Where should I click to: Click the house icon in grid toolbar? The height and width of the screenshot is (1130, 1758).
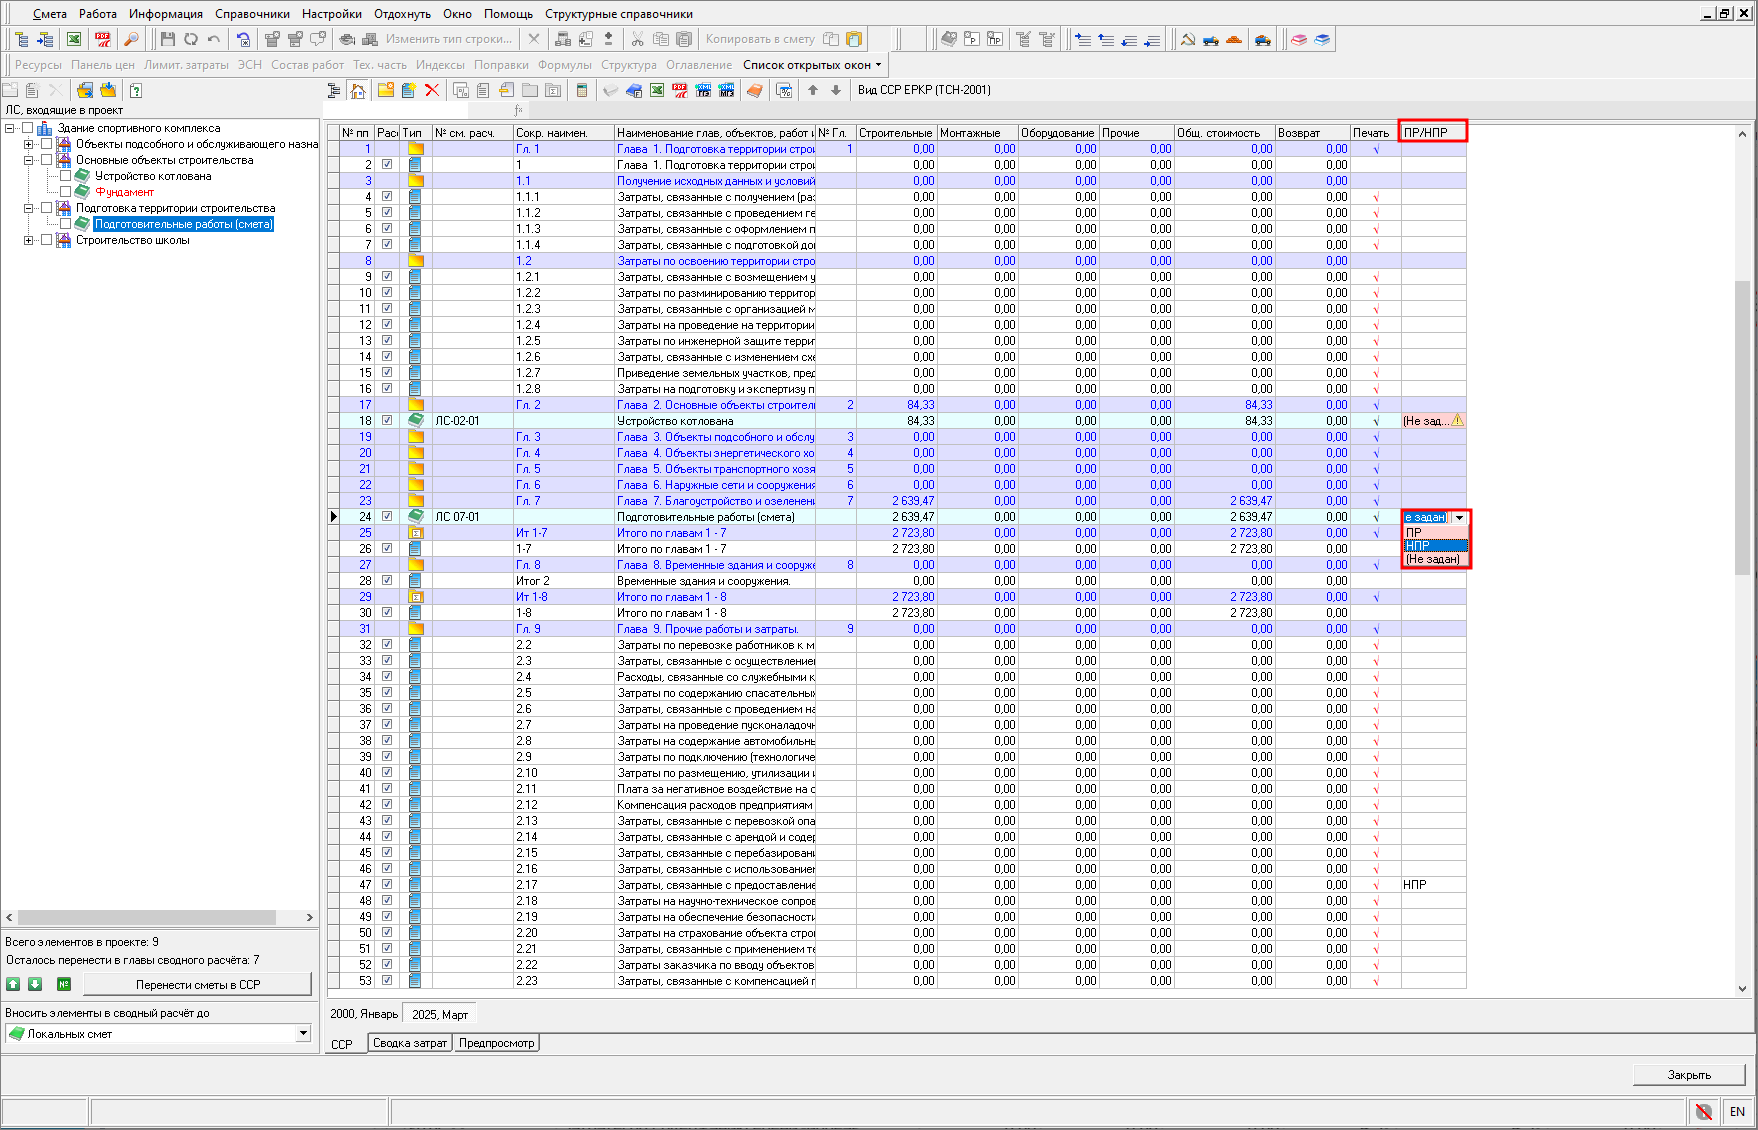coord(358,91)
